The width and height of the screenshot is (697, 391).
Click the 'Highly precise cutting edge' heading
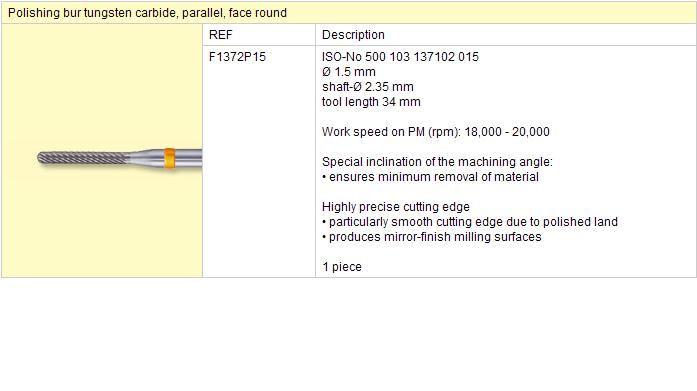(x=396, y=207)
